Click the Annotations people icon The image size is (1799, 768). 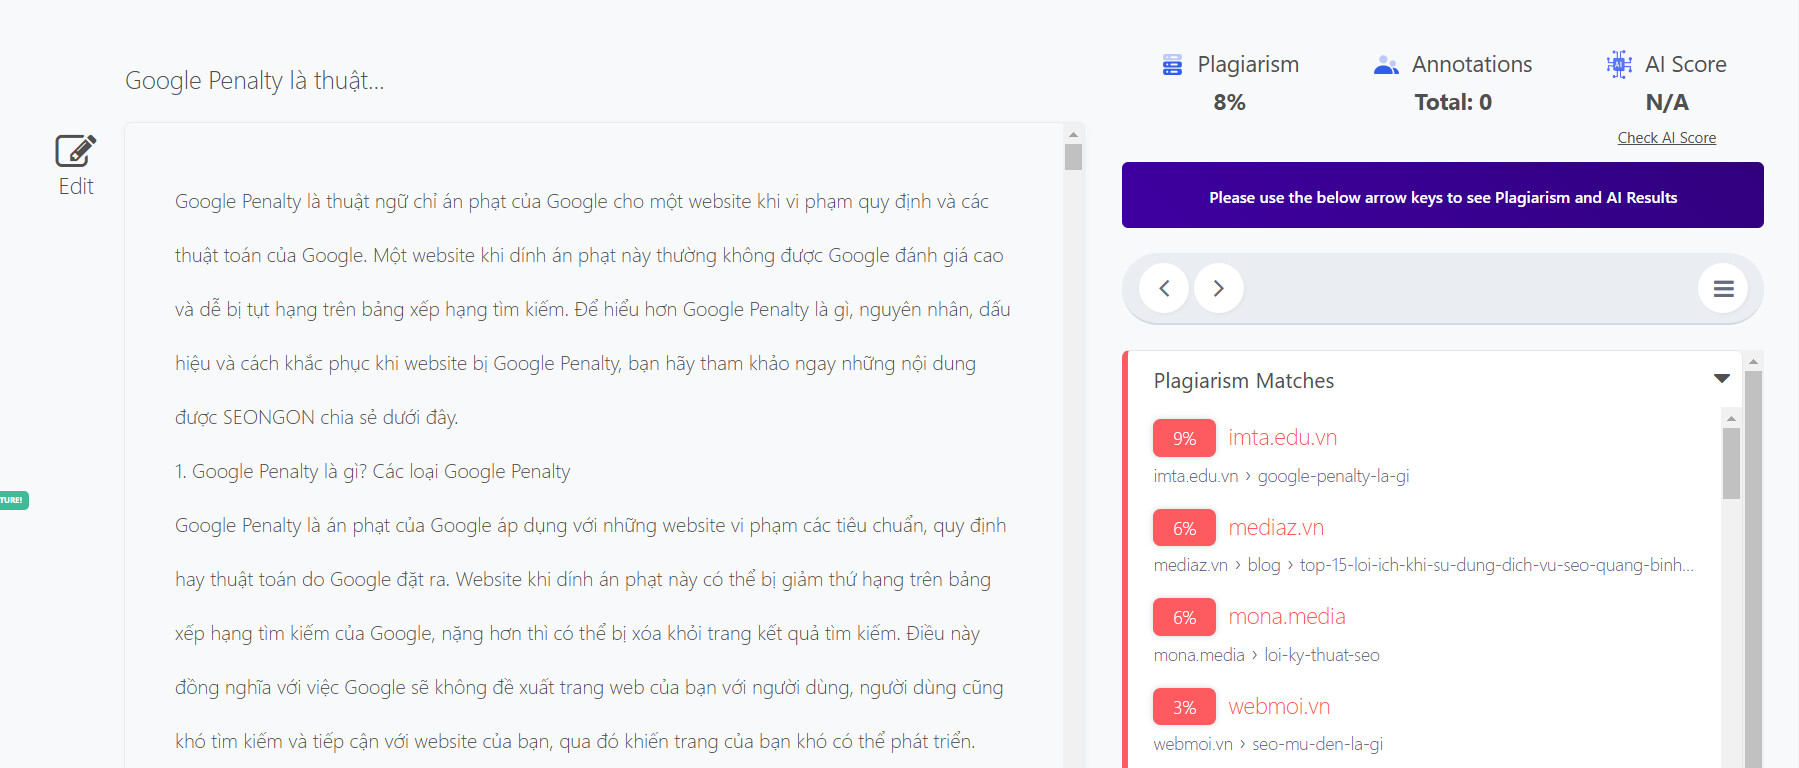1386,65
